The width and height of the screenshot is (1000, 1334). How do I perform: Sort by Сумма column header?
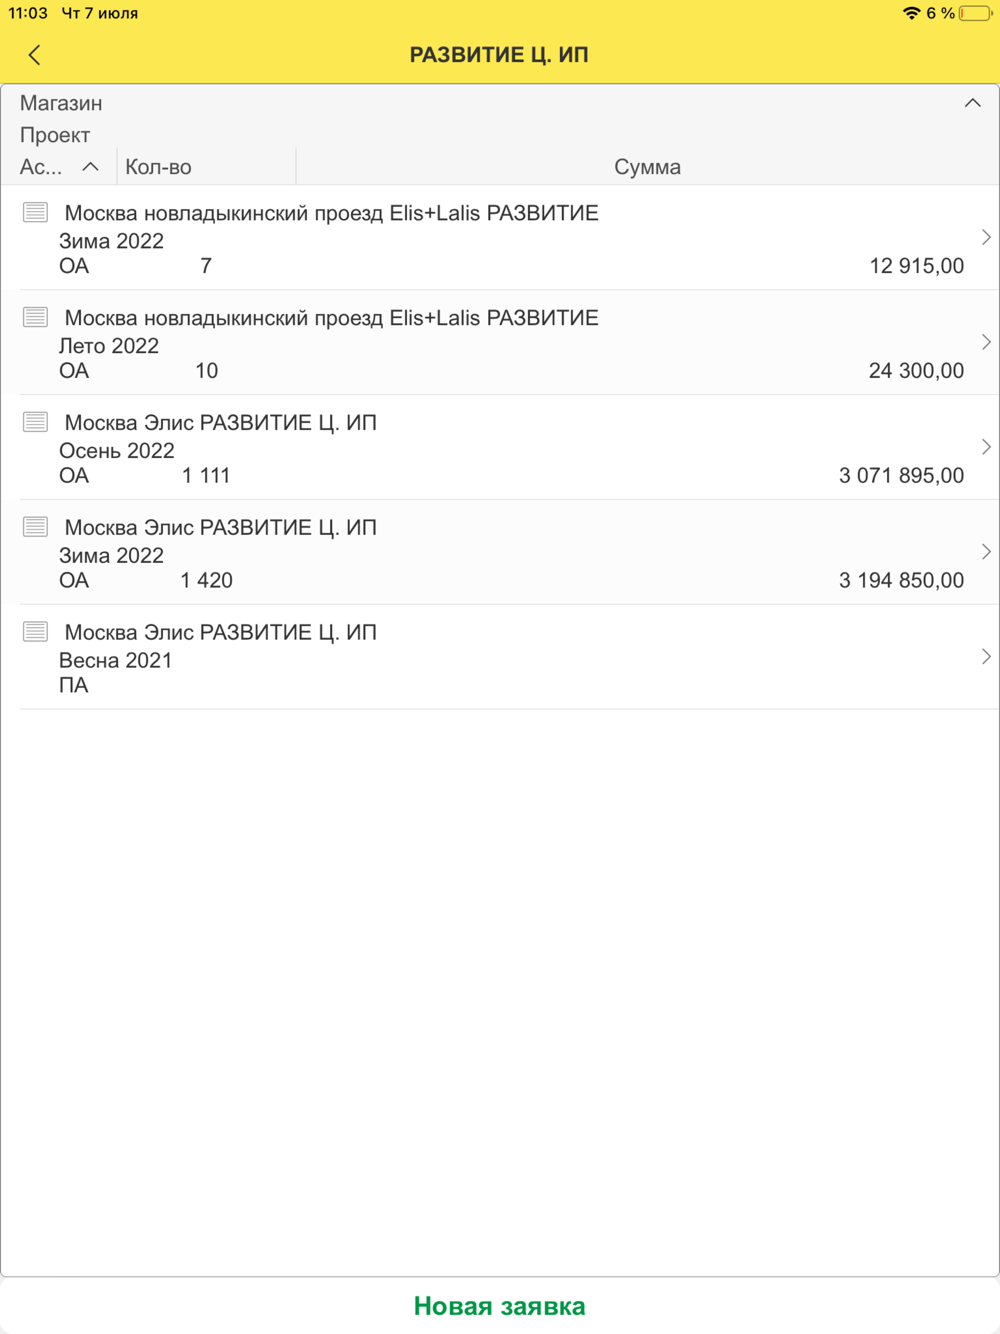647,167
